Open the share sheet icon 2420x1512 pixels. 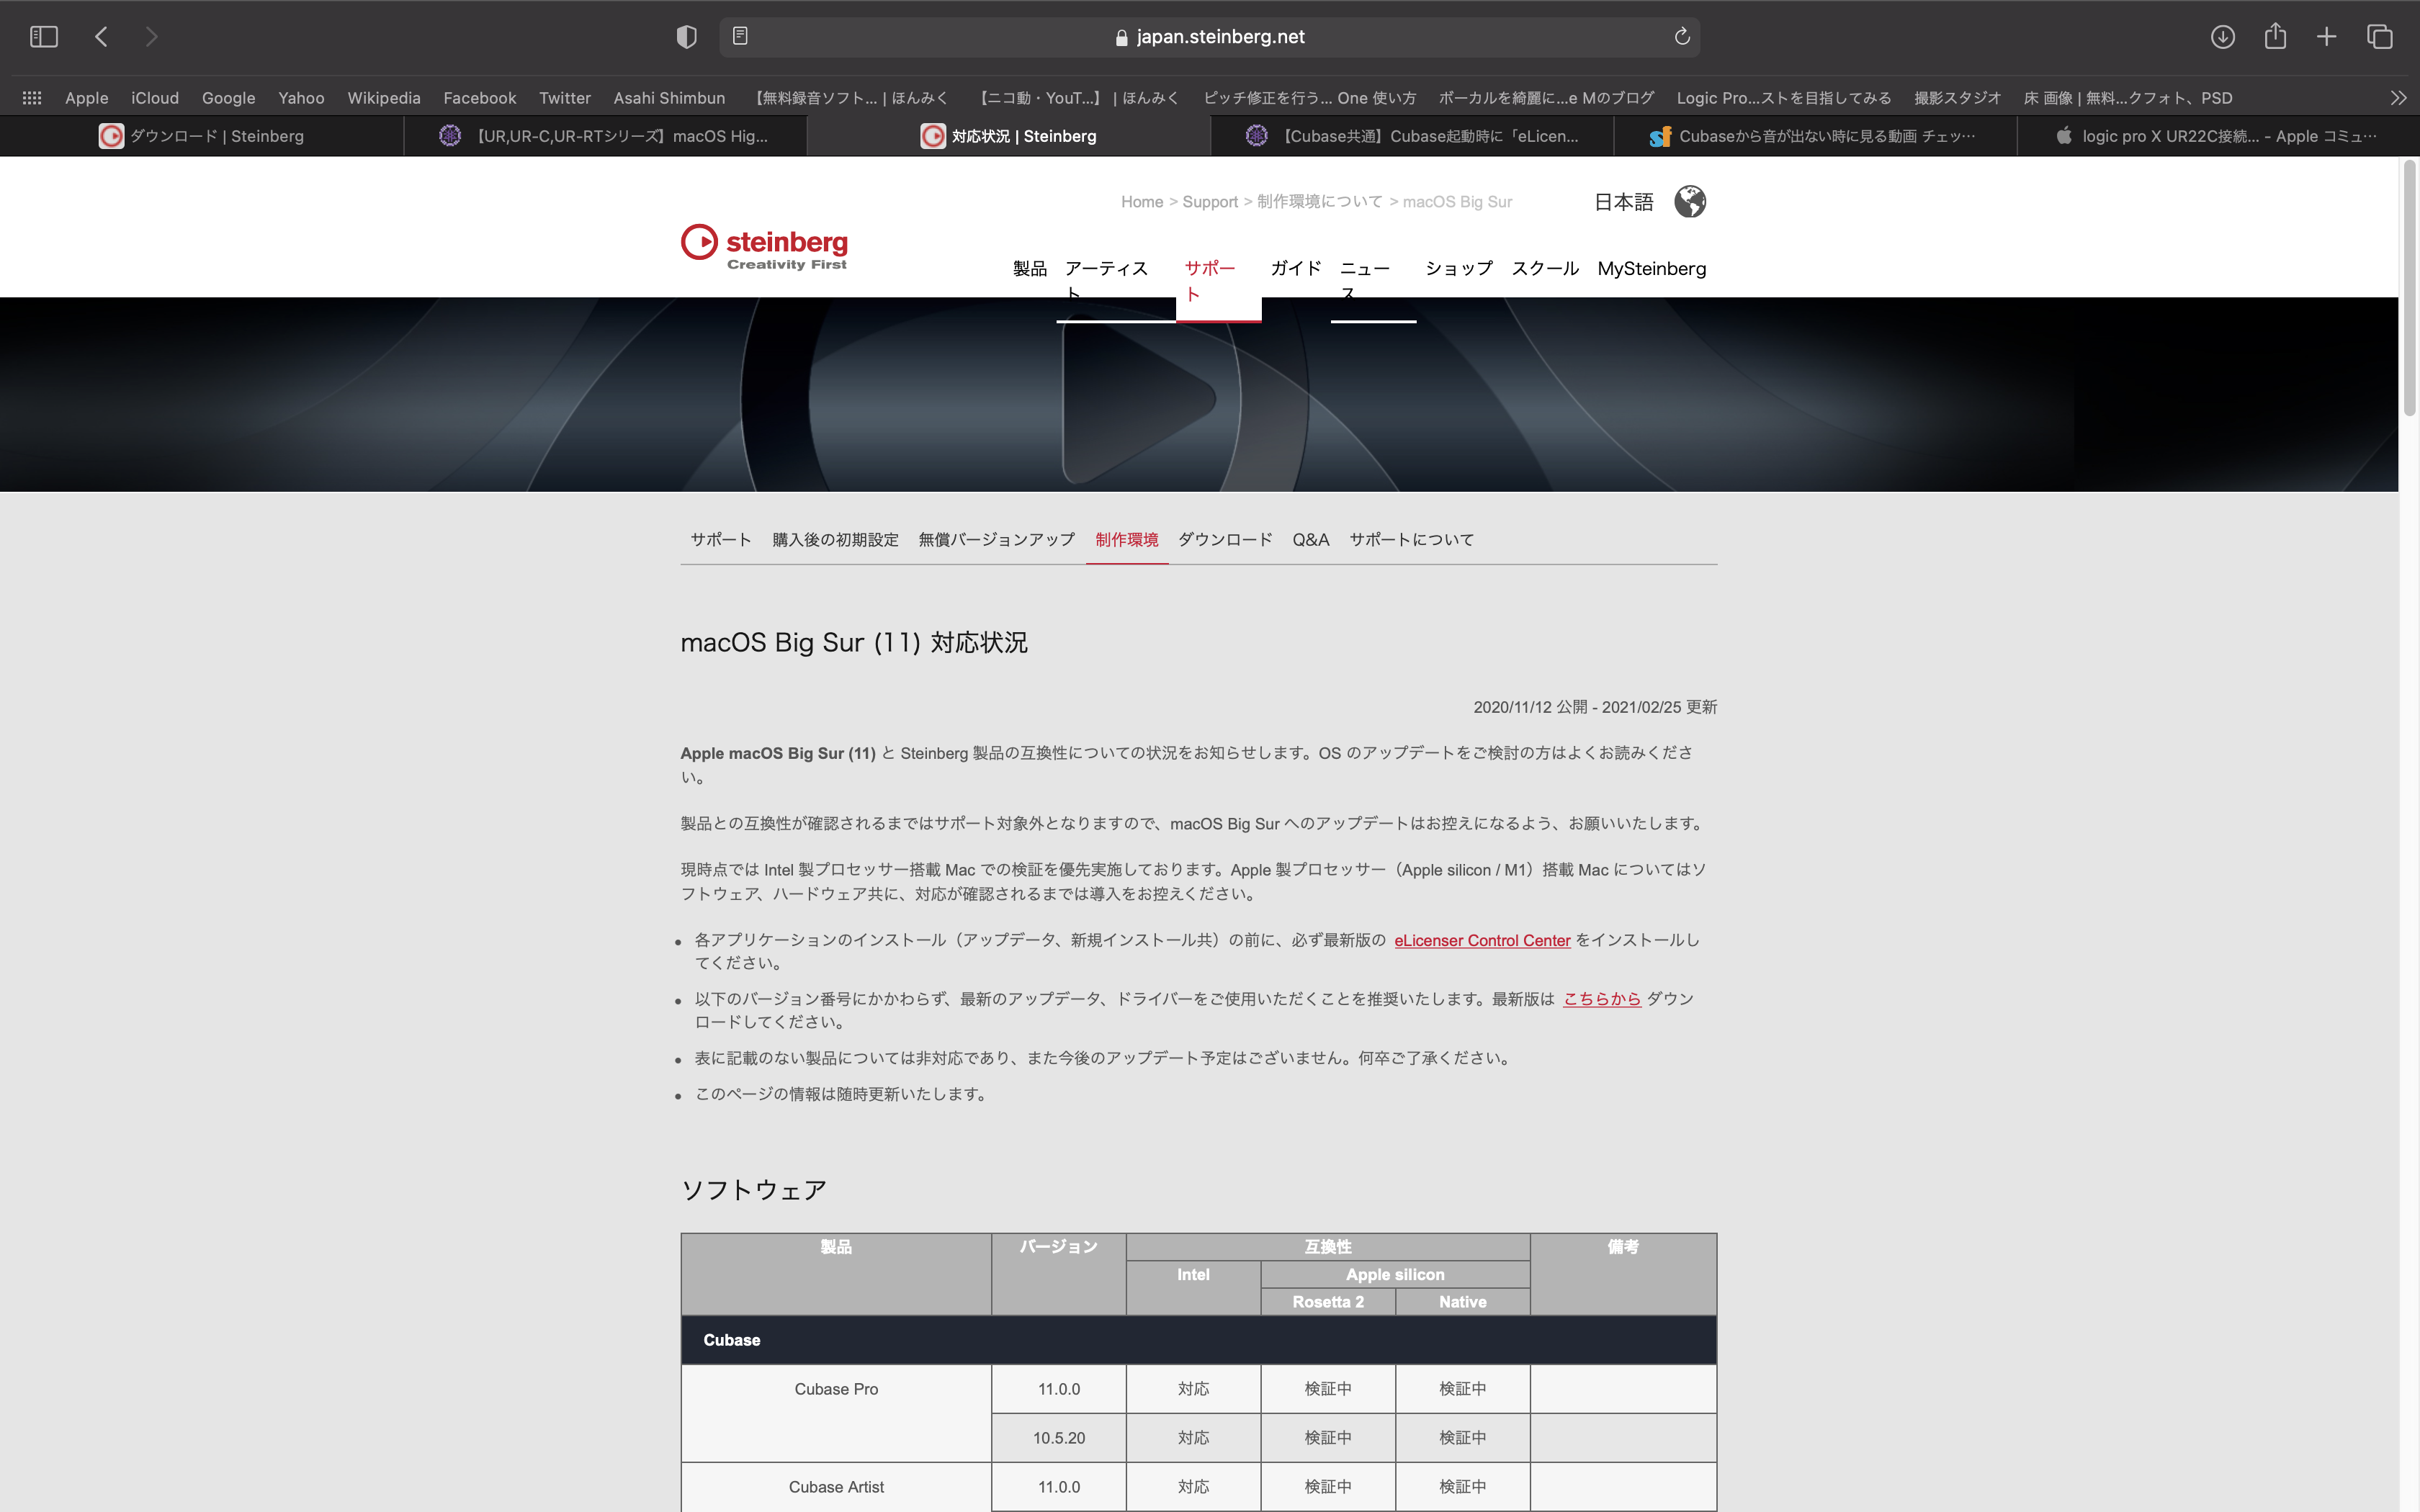pos(2275,37)
